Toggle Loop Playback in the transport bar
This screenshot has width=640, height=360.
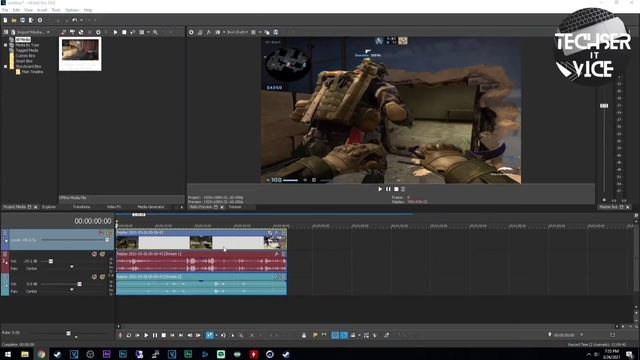129,335
